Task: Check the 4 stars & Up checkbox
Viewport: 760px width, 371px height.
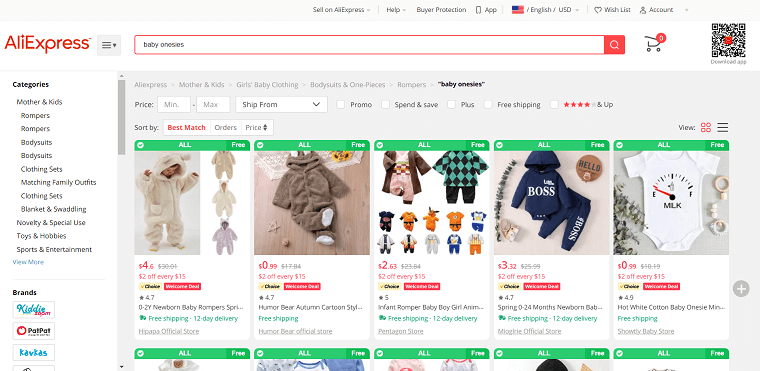Action: [x=554, y=104]
